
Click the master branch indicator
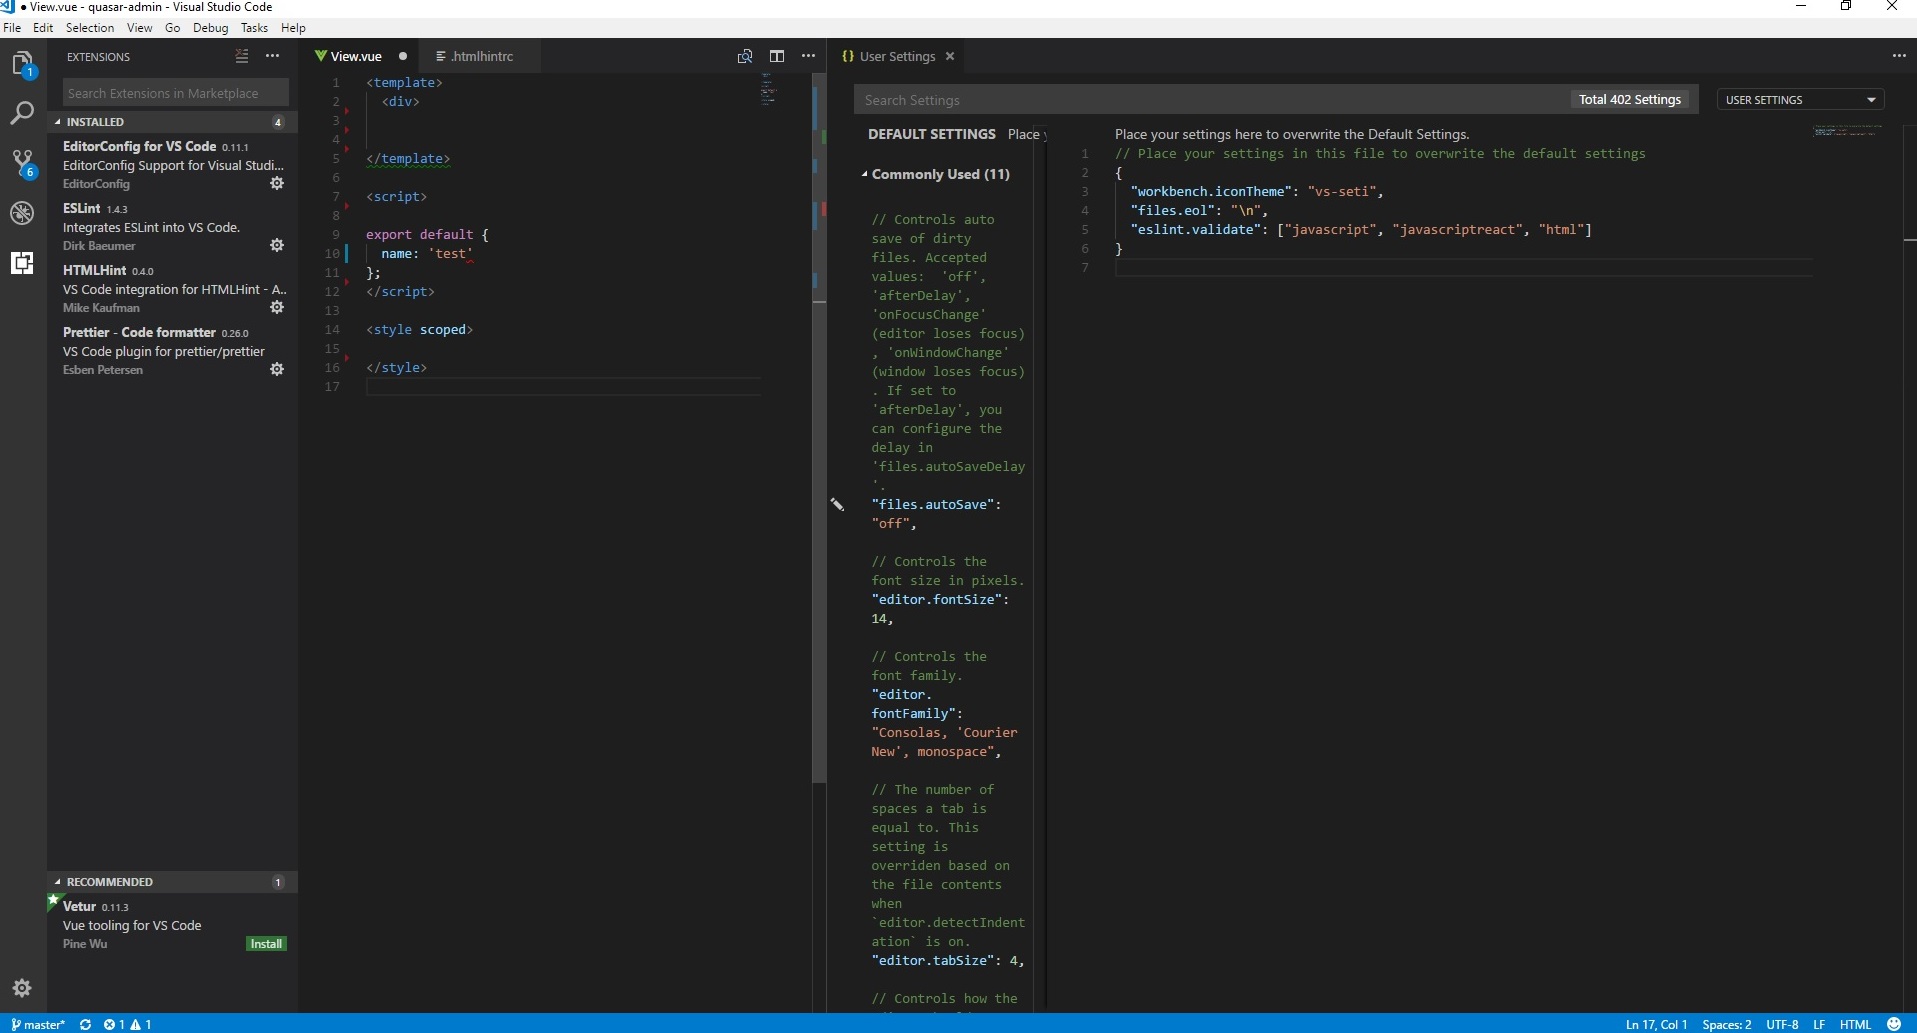click(37, 1023)
